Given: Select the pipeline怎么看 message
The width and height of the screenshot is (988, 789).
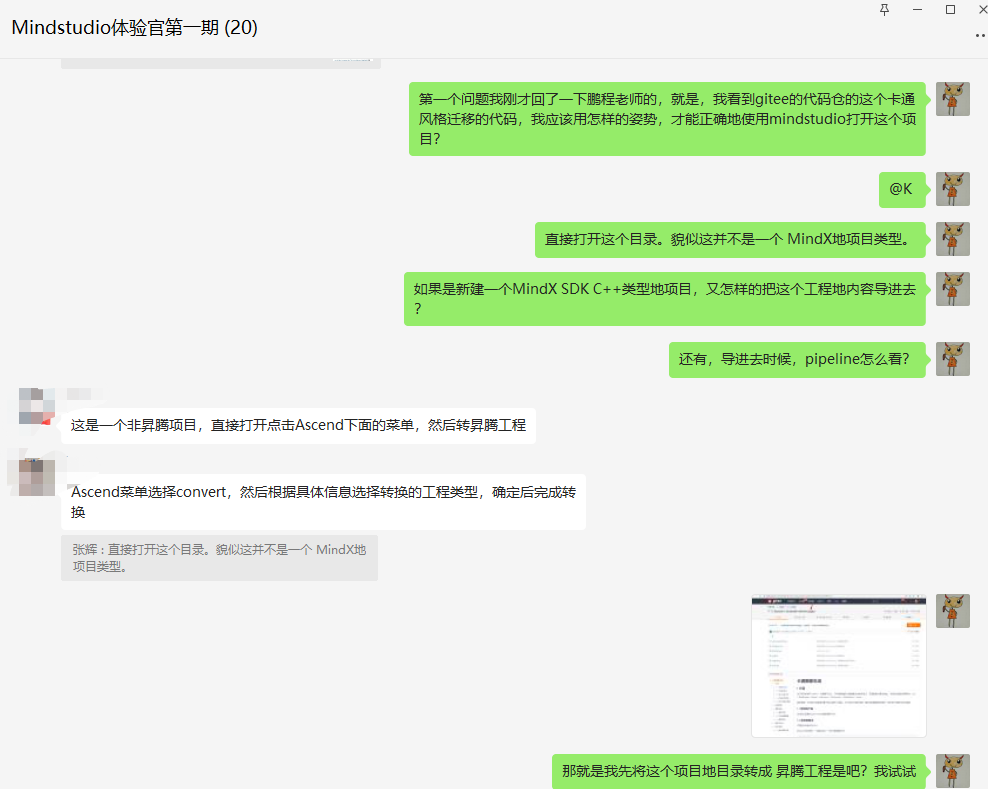Looking at the screenshot, I should (x=797, y=360).
